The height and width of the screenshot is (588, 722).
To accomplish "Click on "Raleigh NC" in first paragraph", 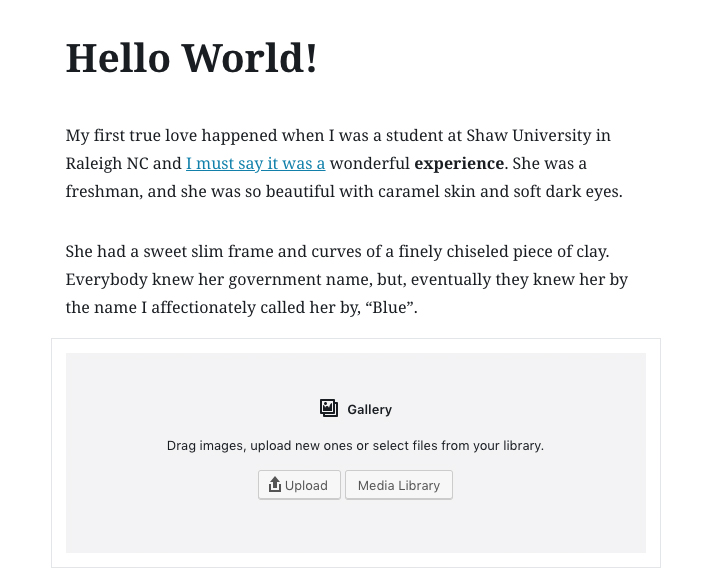I will [107, 163].
